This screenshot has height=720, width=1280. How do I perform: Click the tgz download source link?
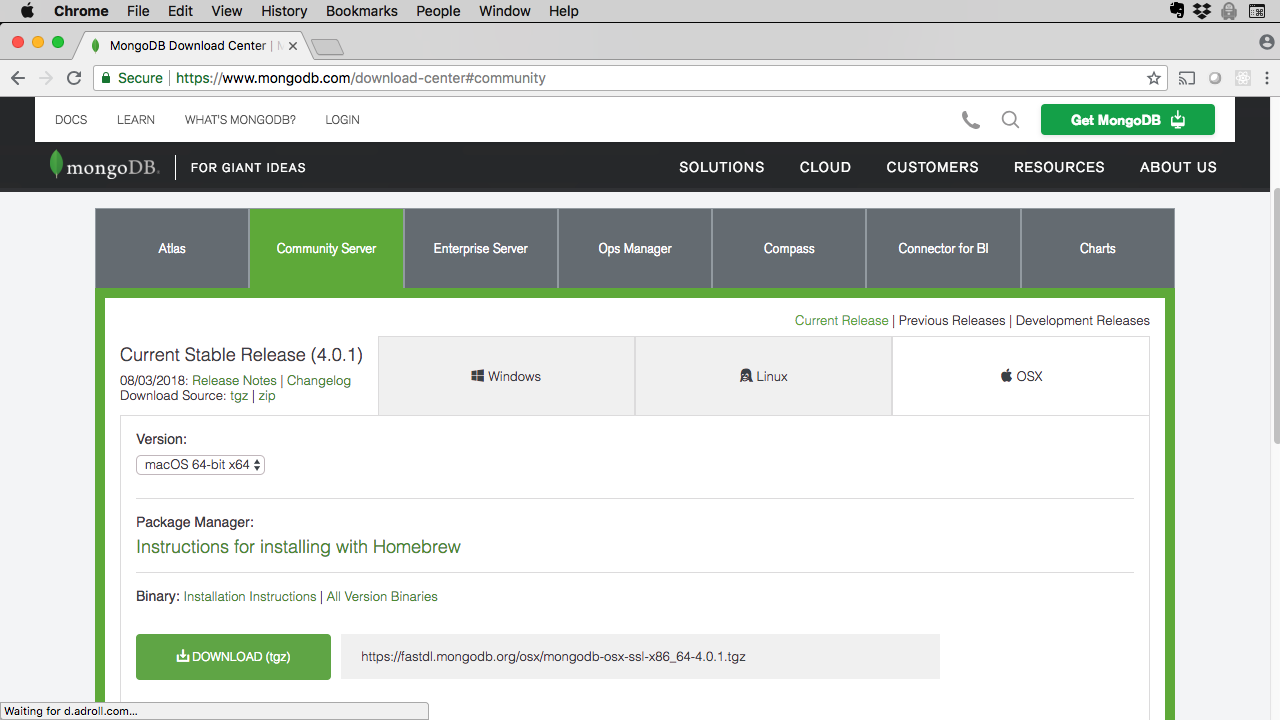pyautogui.click(x=239, y=396)
